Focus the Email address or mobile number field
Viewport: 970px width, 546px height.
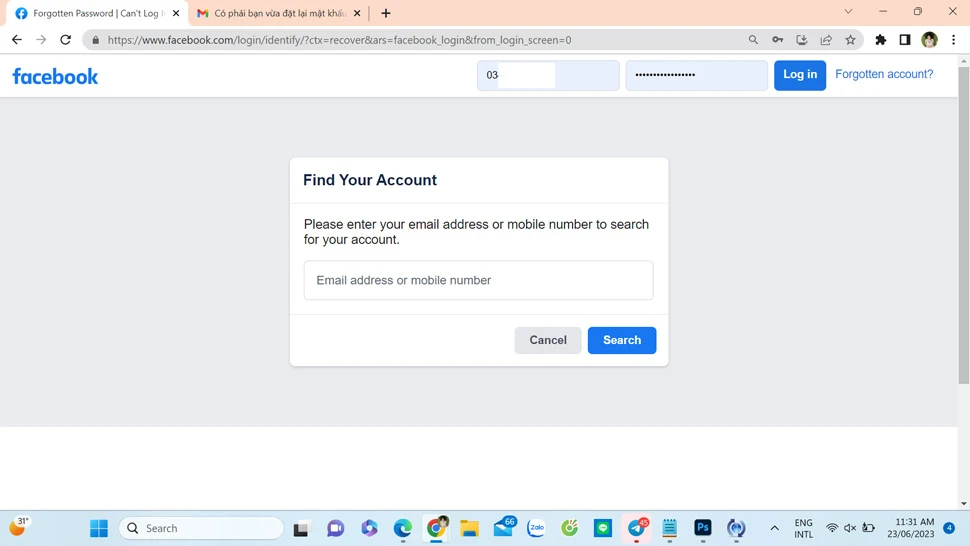[478, 280]
